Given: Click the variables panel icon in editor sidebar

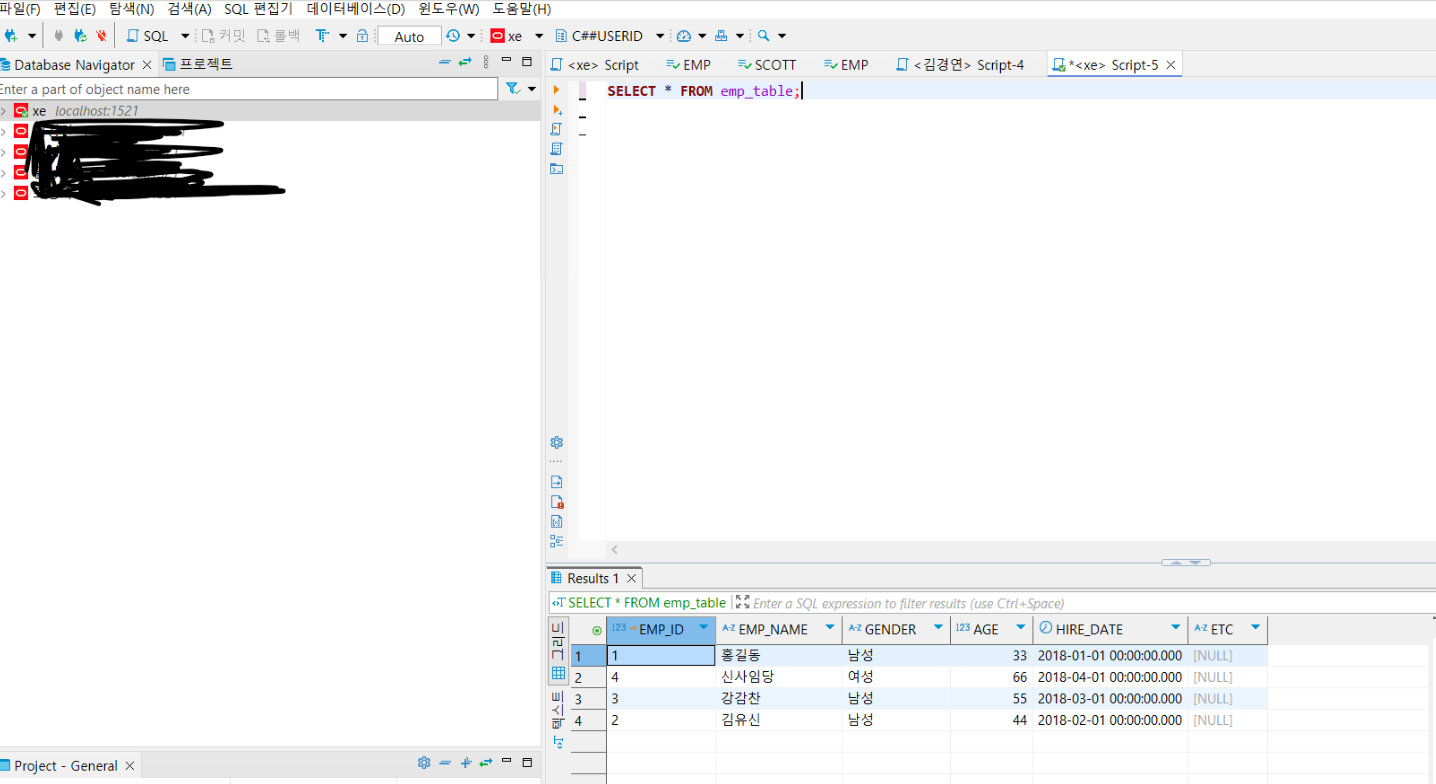Looking at the screenshot, I should pyautogui.click(x=557, y=521).
